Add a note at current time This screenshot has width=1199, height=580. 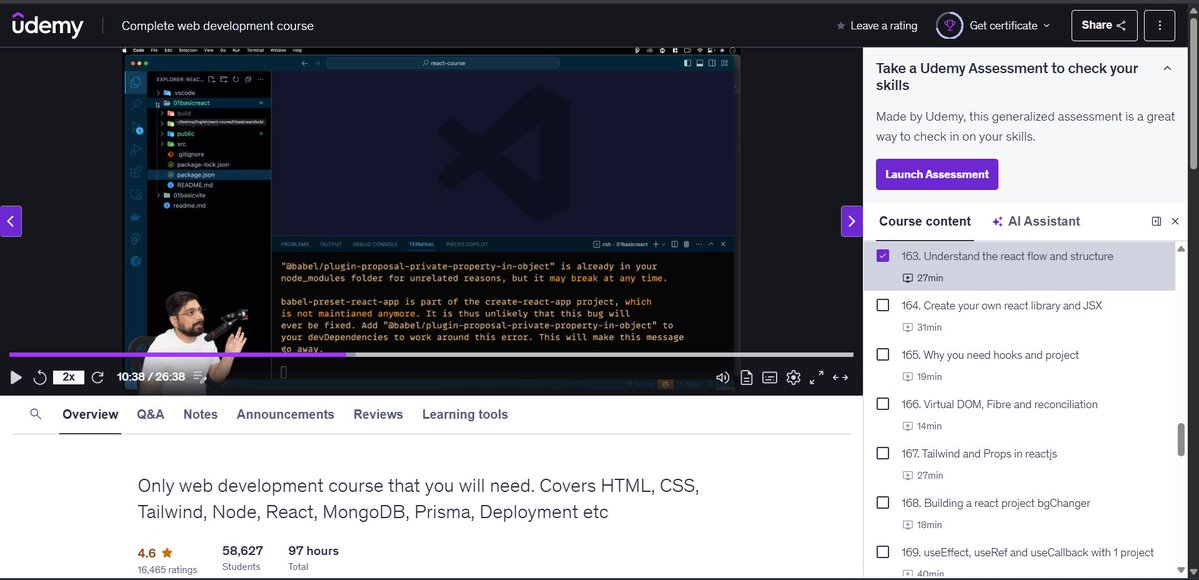pyautogui.click(x=200, y=377)
